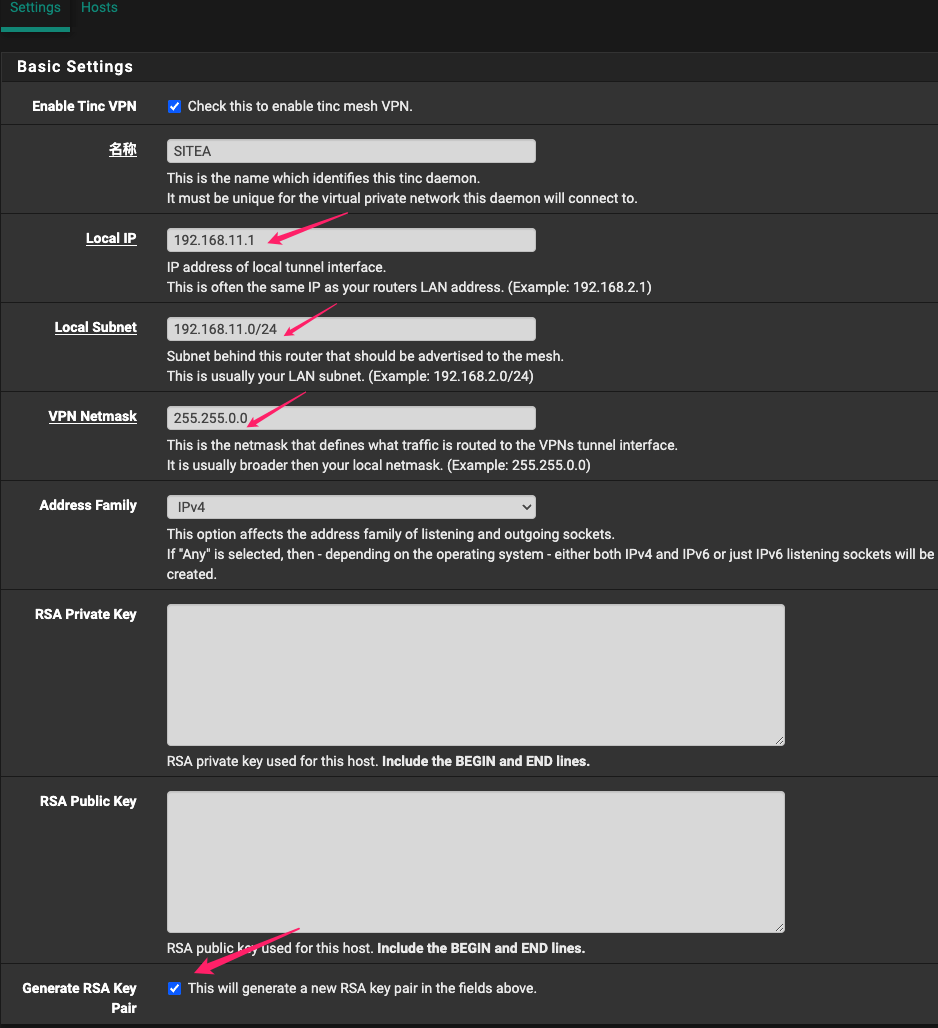The width and height of the screenshot is (938, 1028).
Task: Click the underlined VPN Netmask label
Action: pos(92,417)
